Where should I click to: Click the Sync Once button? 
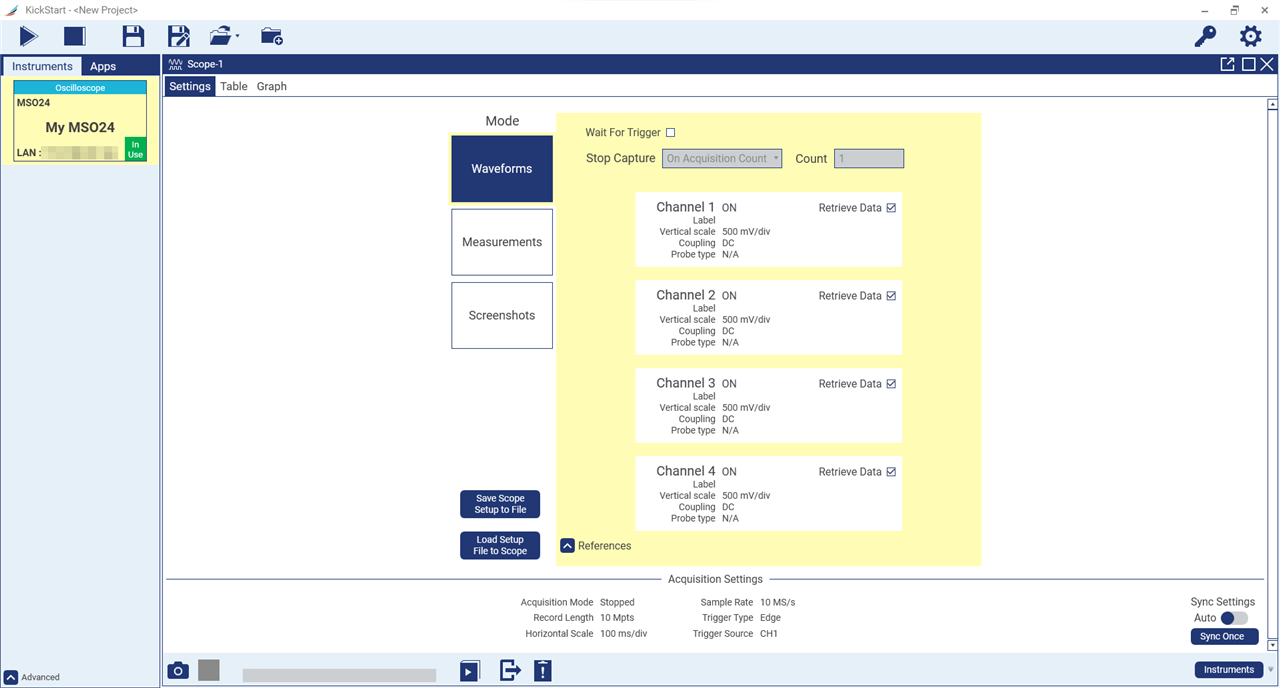pos(1224,636)
